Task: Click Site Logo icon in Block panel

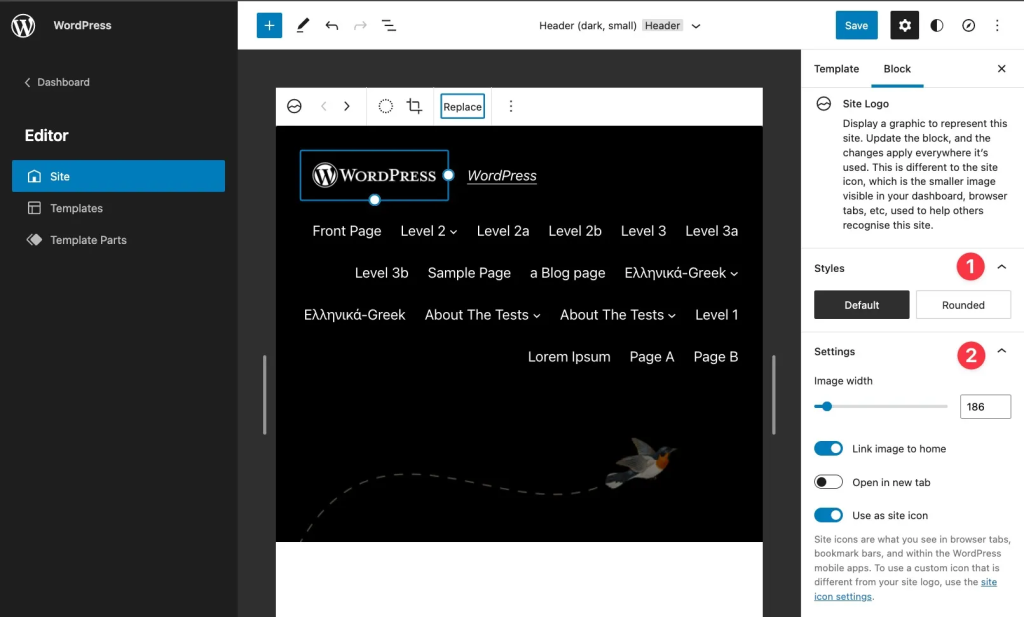Action: pos(824,104)
